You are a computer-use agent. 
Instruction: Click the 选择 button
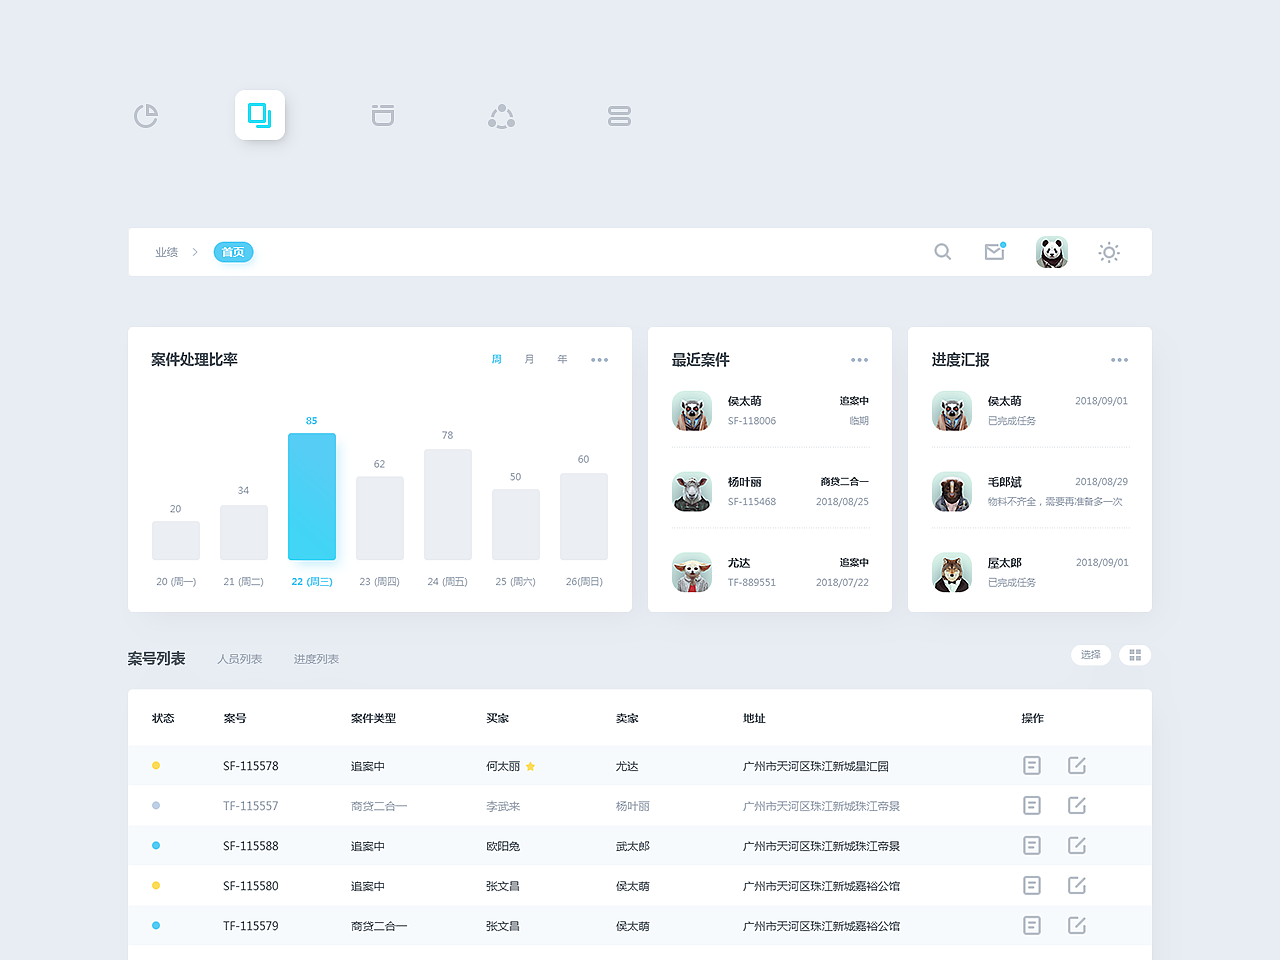tap(1090, 655)
